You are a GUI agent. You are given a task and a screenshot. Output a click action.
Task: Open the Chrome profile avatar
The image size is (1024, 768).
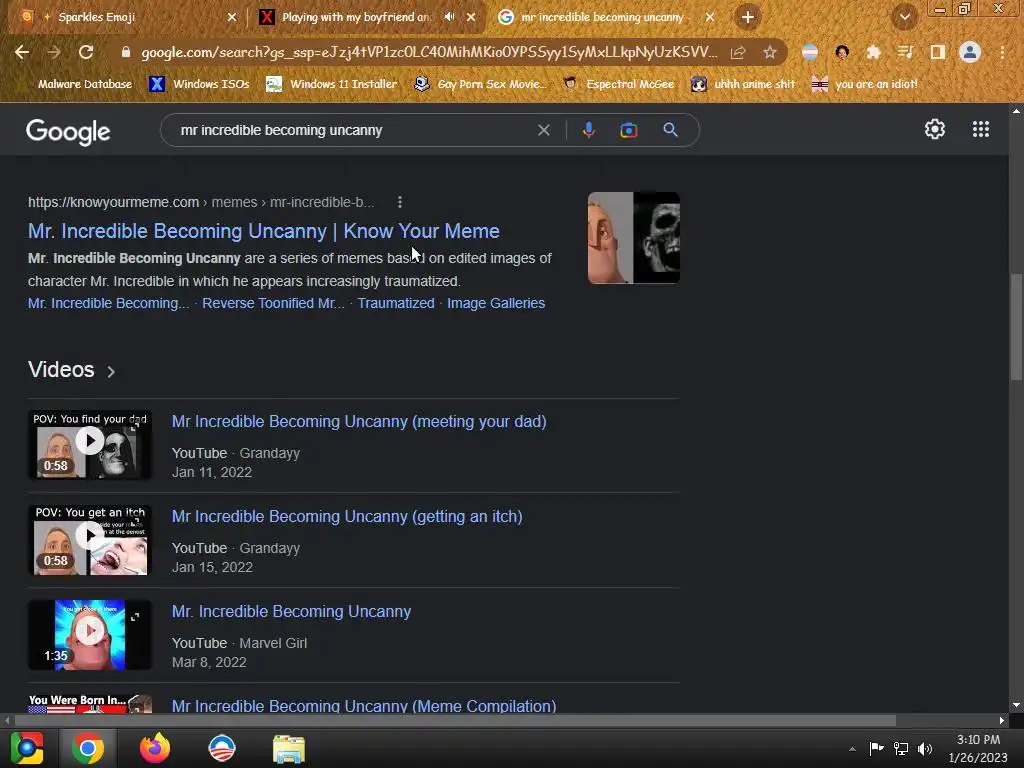click(x=970, y=52)
